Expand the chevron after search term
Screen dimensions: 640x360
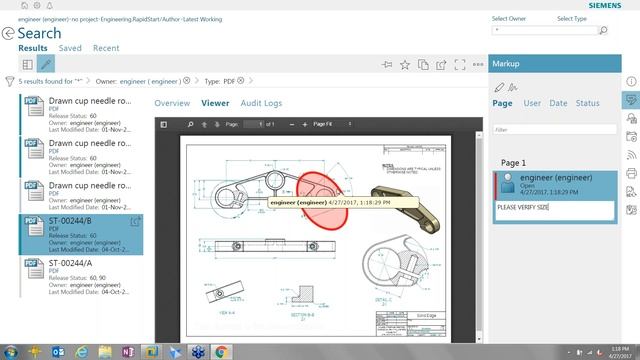pyautogui.click(x=88, y=81)
